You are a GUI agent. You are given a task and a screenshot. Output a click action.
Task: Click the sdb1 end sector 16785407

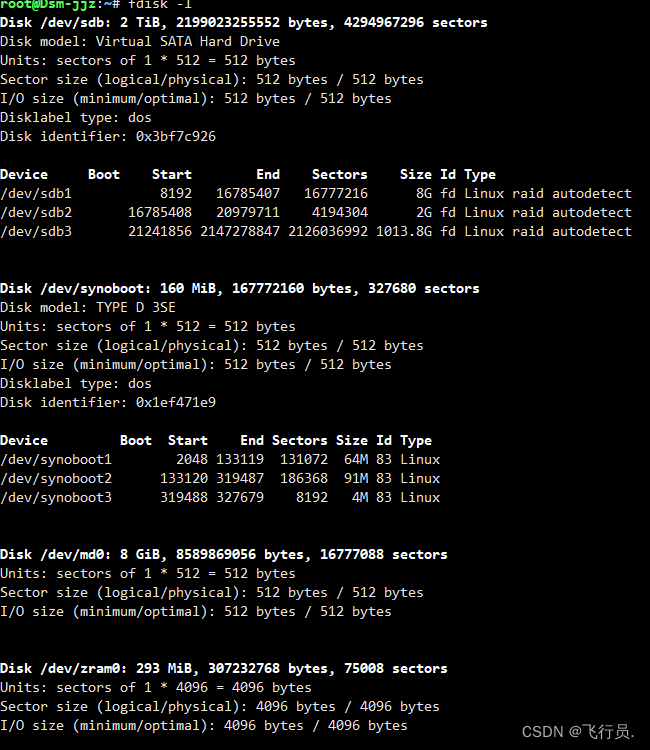tap(248, 194)
